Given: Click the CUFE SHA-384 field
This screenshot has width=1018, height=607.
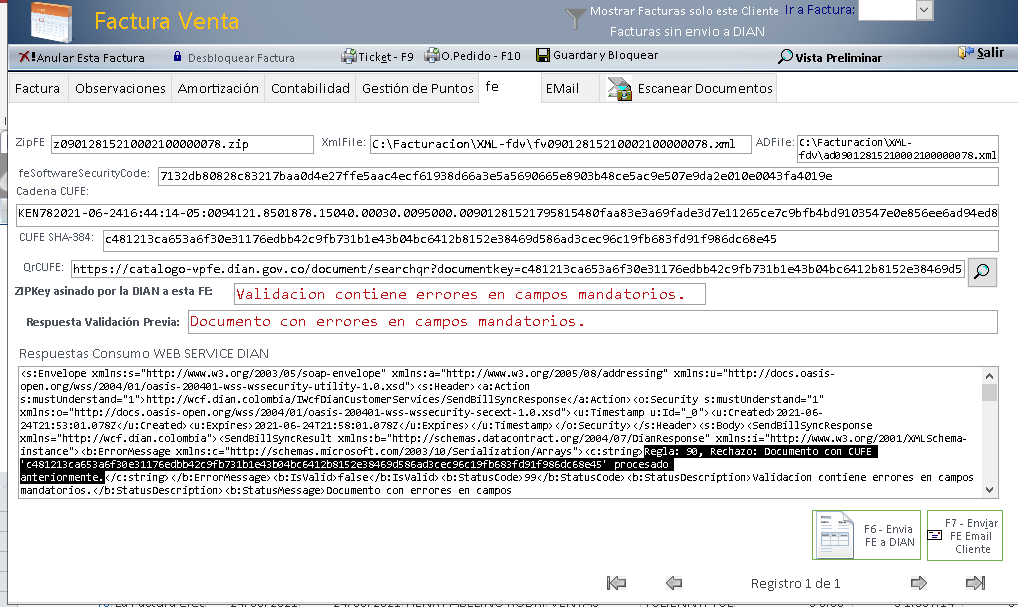Looking at the screenshot, I should (551, 240).
